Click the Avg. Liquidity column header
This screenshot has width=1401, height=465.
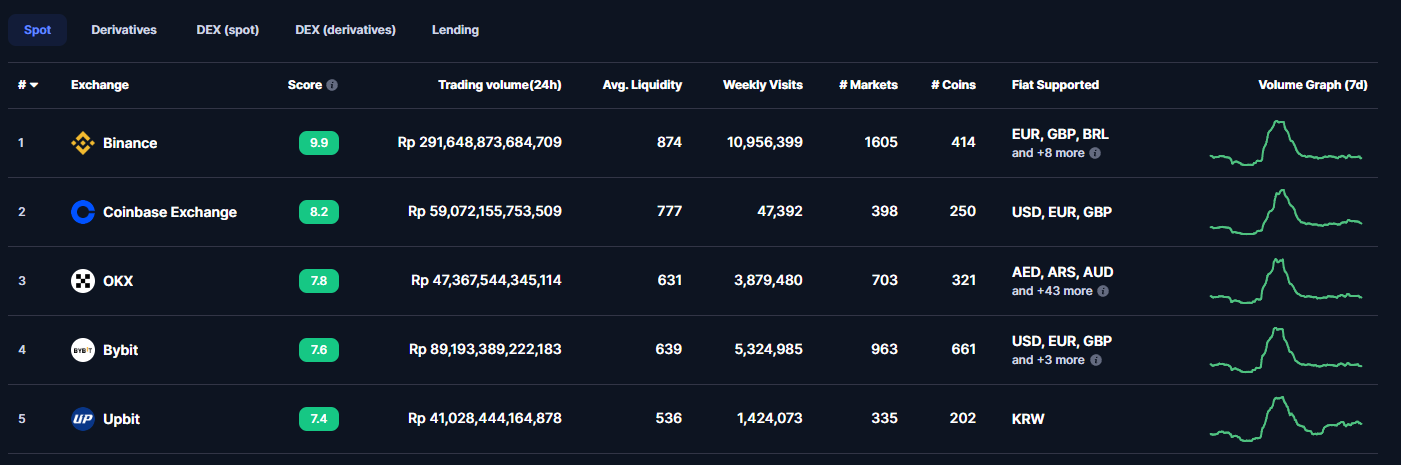(642, 85)
